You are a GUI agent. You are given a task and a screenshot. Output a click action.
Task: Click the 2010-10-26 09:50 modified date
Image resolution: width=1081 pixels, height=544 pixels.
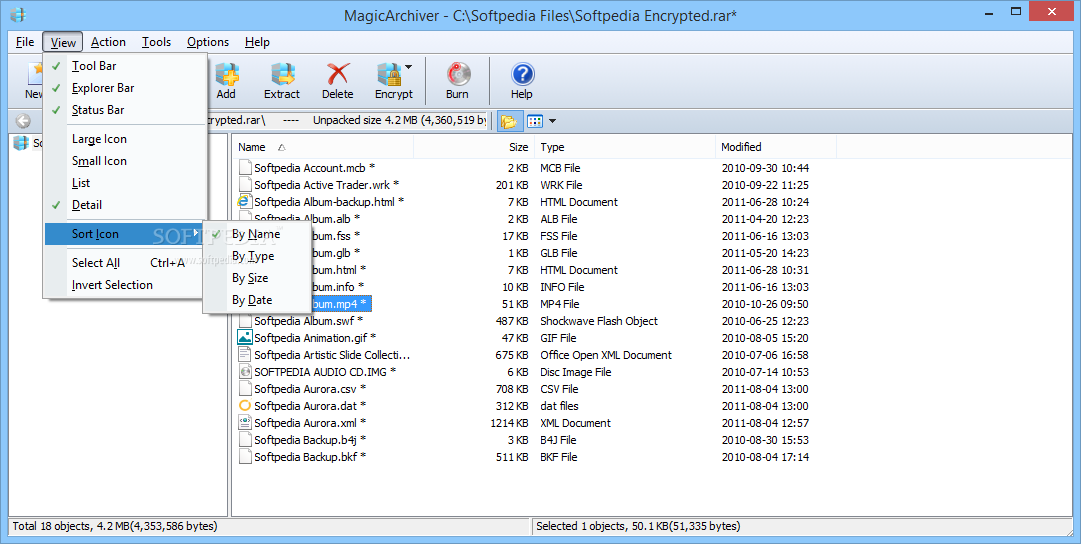(x=765, y=304)
